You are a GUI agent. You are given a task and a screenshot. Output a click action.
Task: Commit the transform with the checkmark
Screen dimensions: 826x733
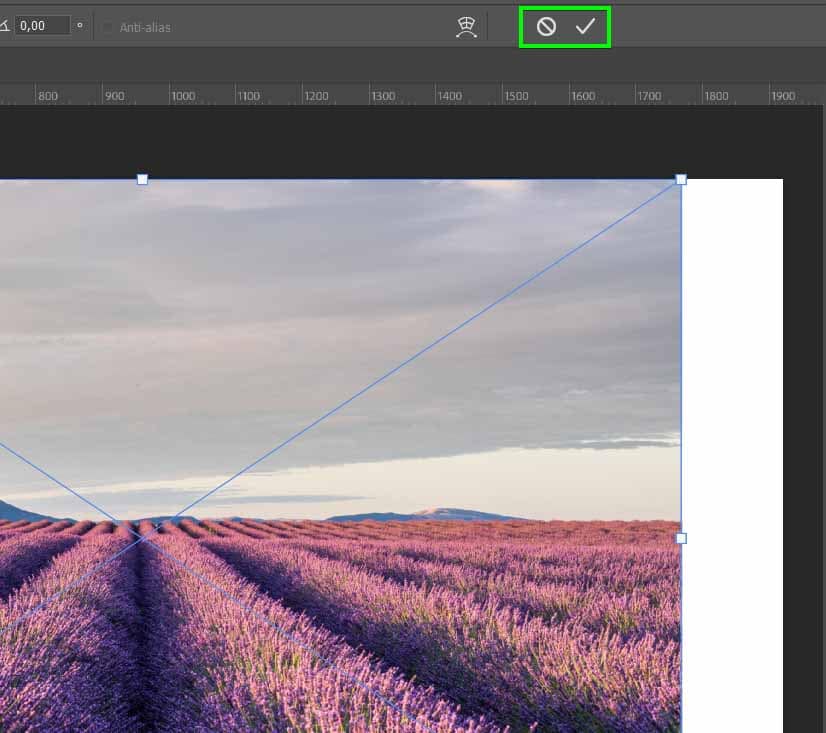(x=585, y=26)
